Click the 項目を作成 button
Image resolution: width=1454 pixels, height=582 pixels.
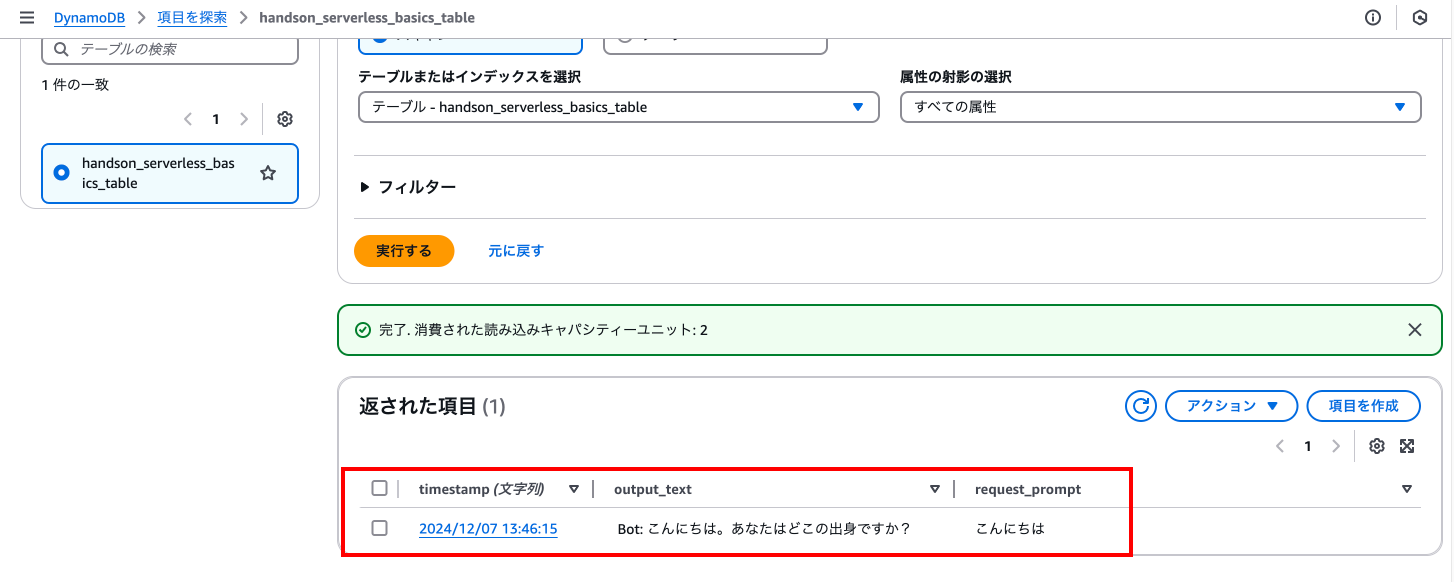click(x=1363, y=406)
